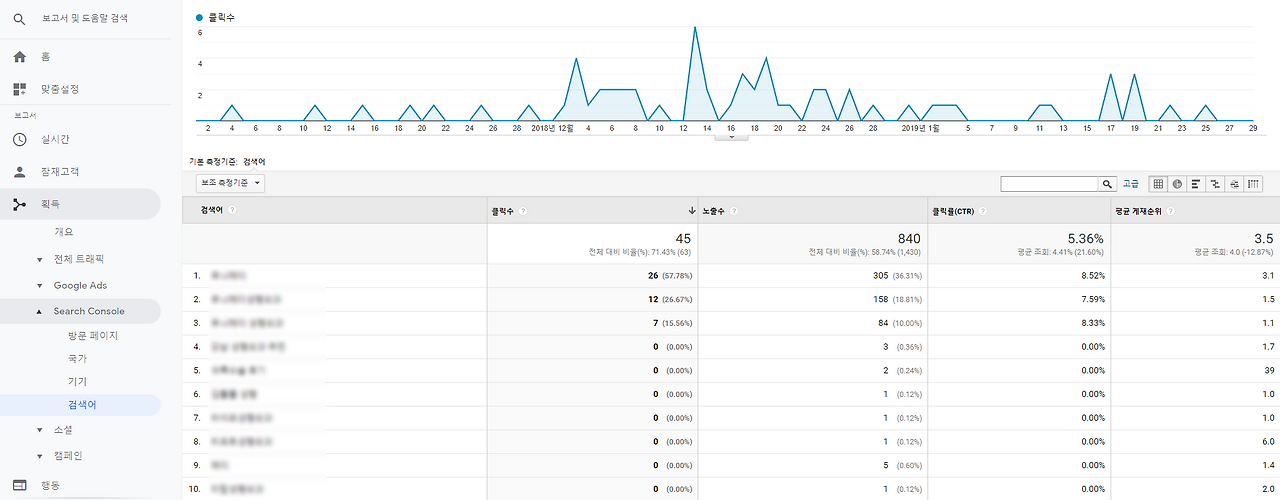The height and width of the screenshot is (500, 1280).
Task: Open the 행동 behavior icon
Action: (x=19, y=486)
